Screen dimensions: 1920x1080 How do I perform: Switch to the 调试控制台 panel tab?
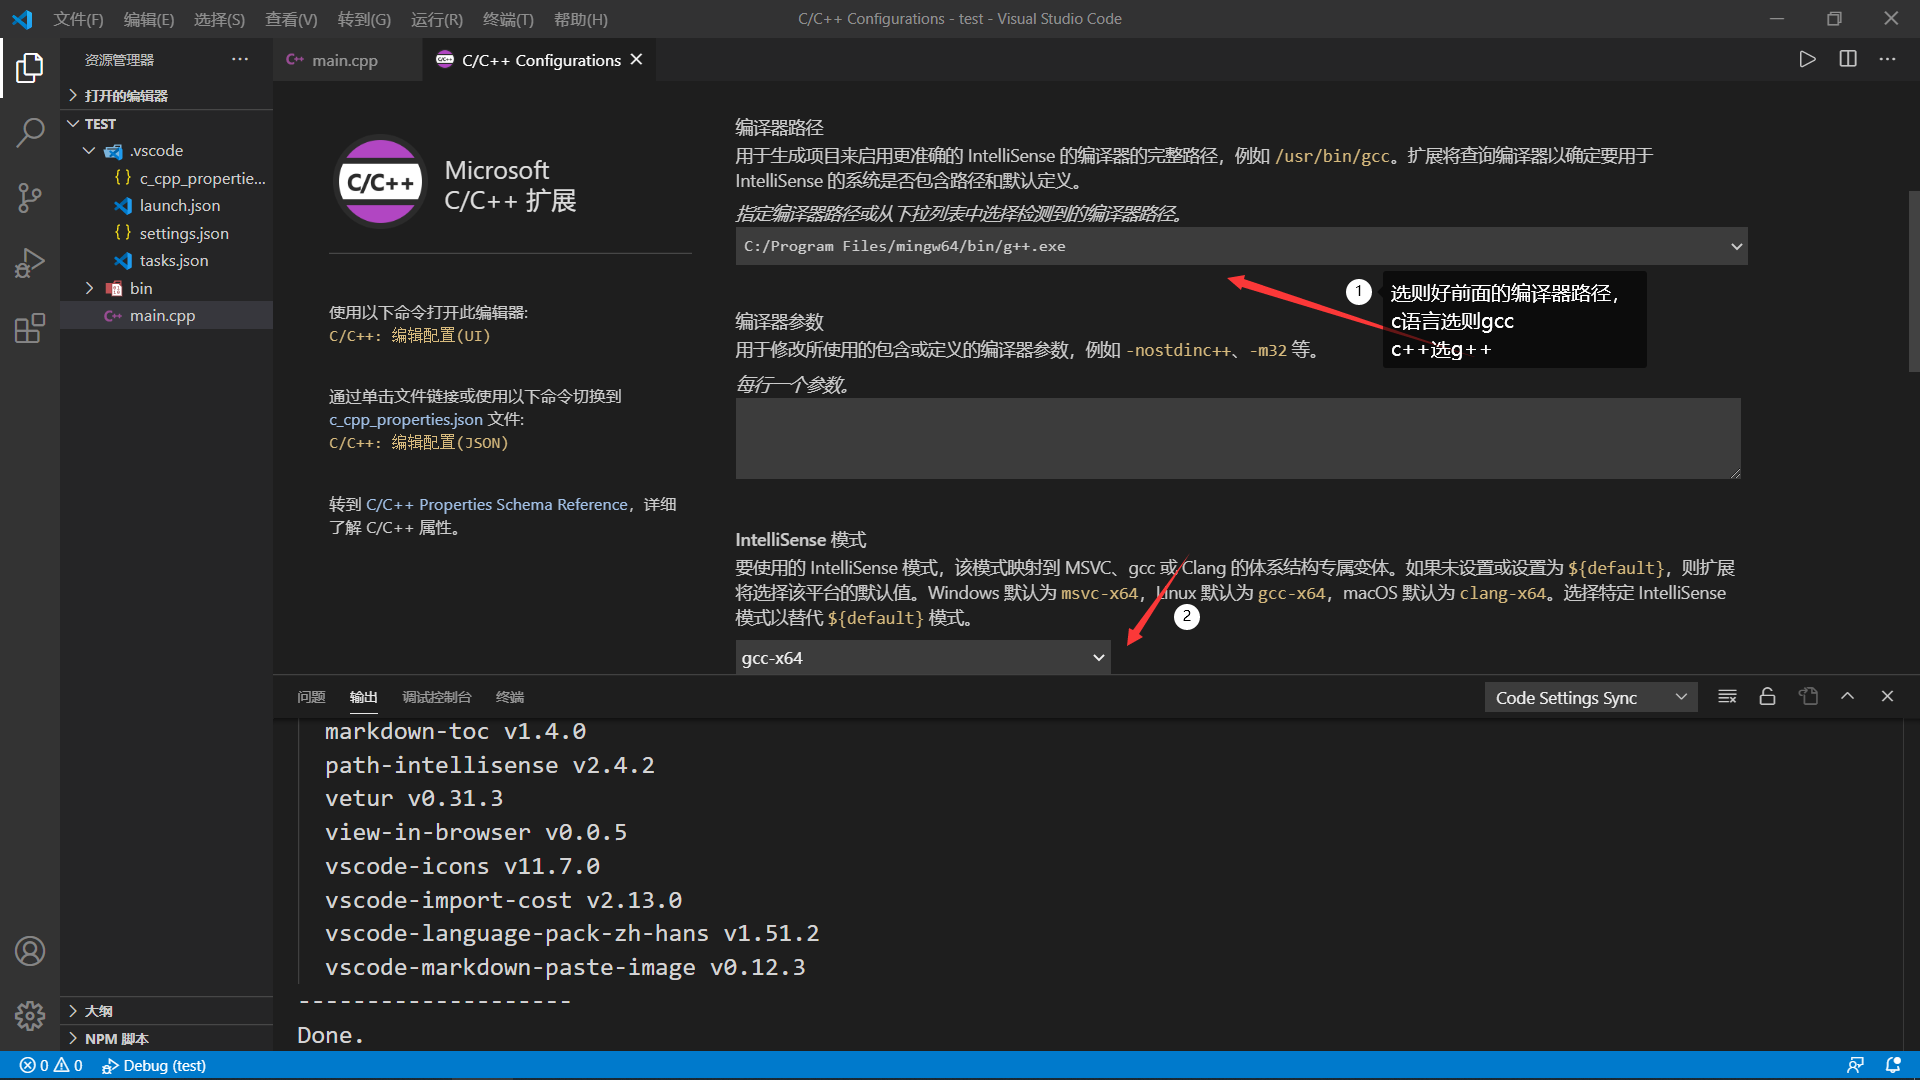pyautogui.click(x=436, y=697)
